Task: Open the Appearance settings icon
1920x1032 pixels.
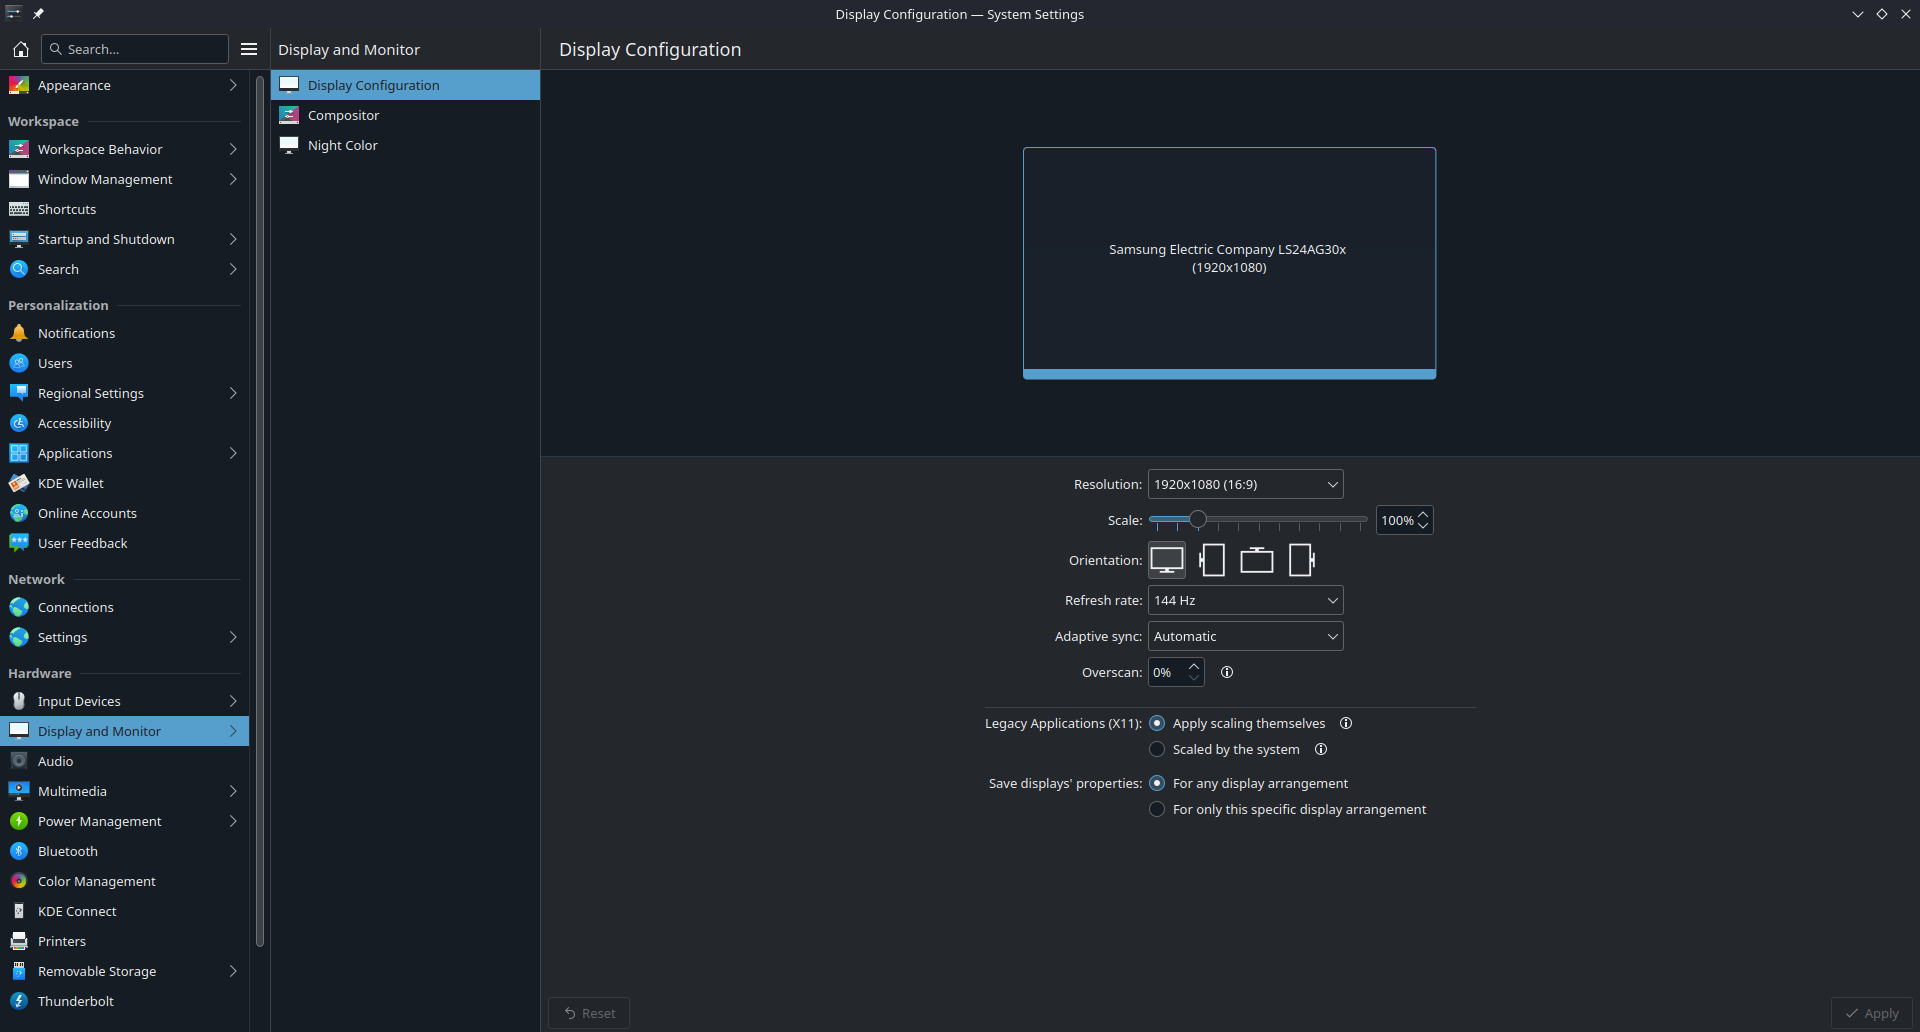Action: [x=19, y=85]
